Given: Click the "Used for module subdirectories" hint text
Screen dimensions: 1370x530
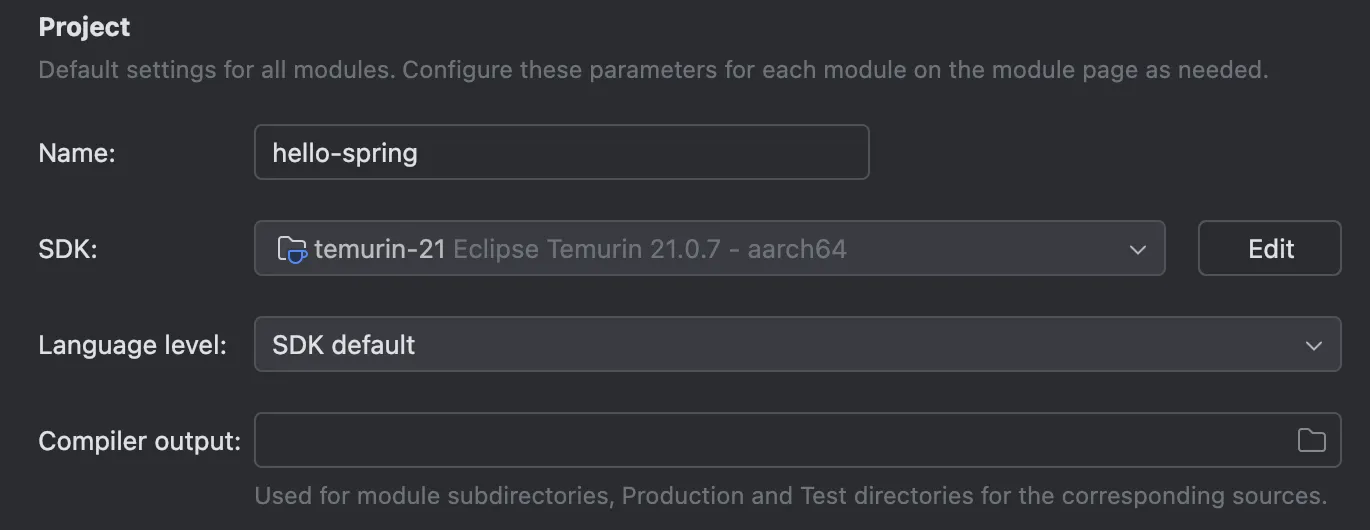Looking at the screenshot, I should click(791, 496).
